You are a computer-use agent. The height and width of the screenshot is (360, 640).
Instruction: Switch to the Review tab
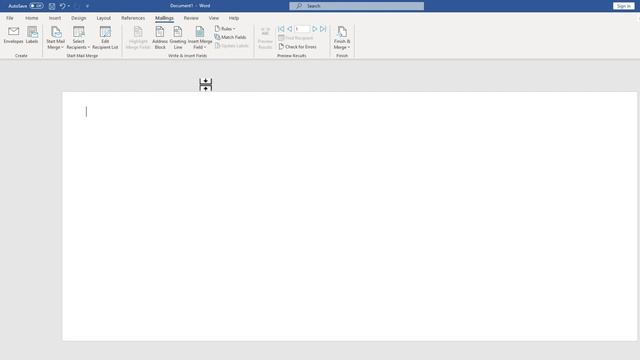(x=191, y=18)
